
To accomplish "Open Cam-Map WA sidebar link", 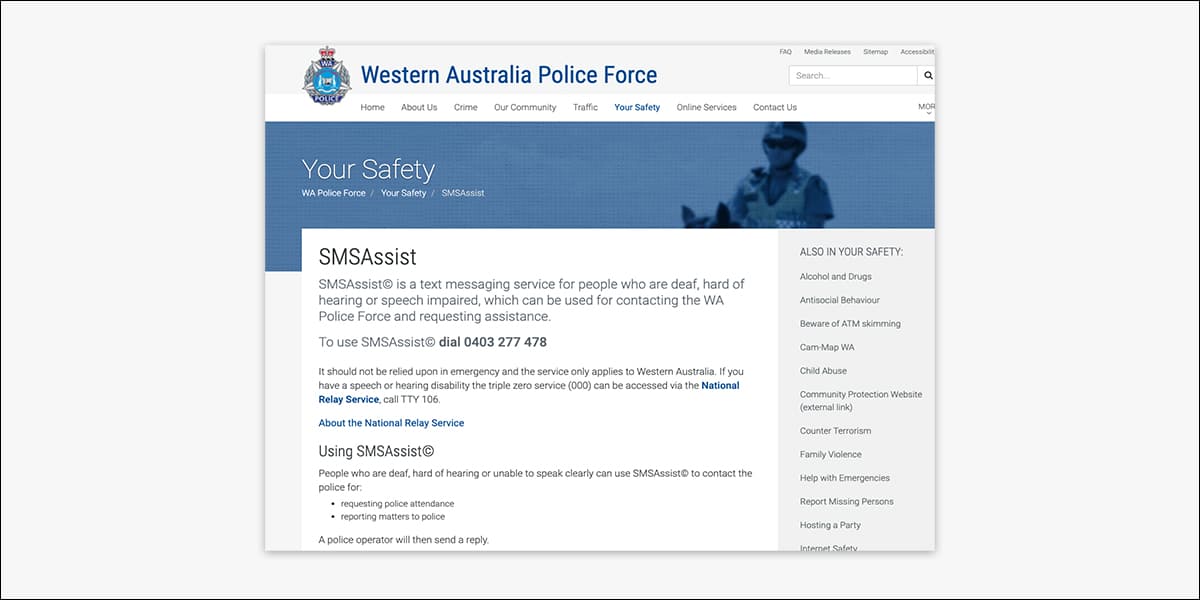I will coord(827,347).
